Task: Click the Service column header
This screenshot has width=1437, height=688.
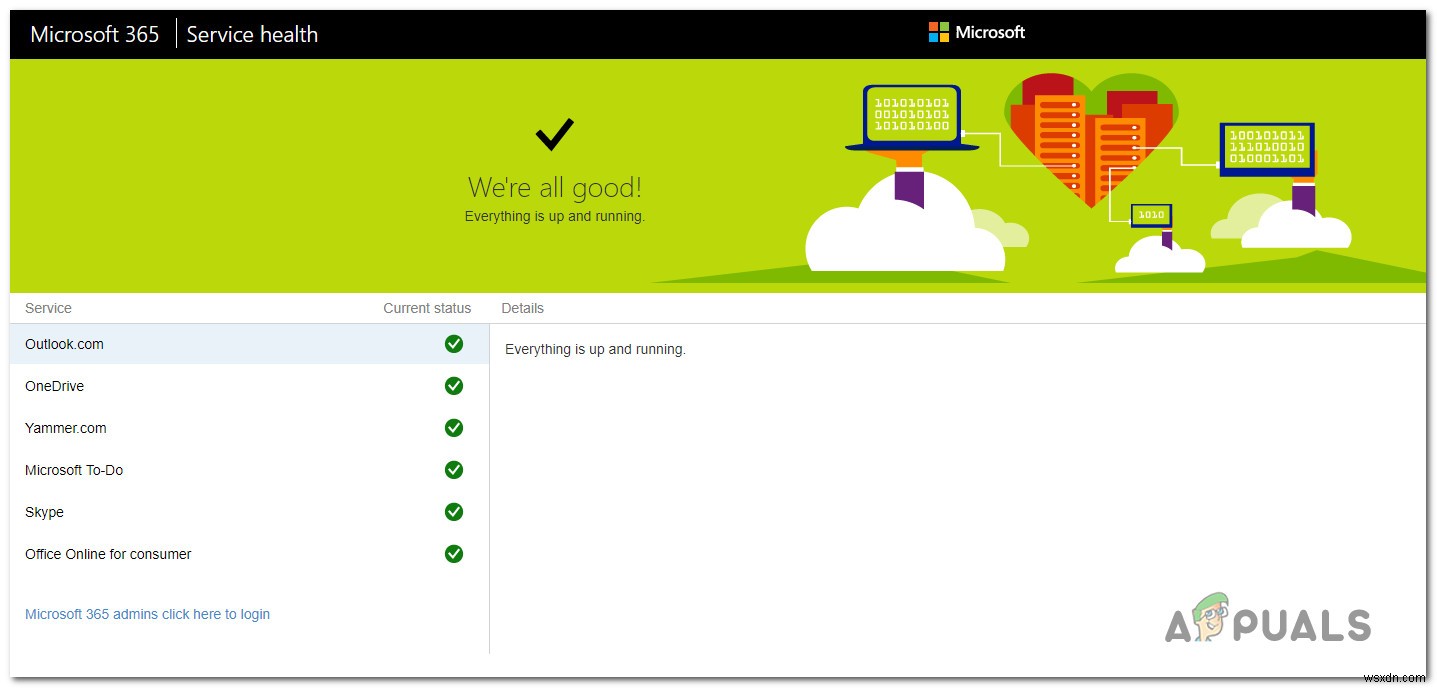Action: click(x=47, y=308)
